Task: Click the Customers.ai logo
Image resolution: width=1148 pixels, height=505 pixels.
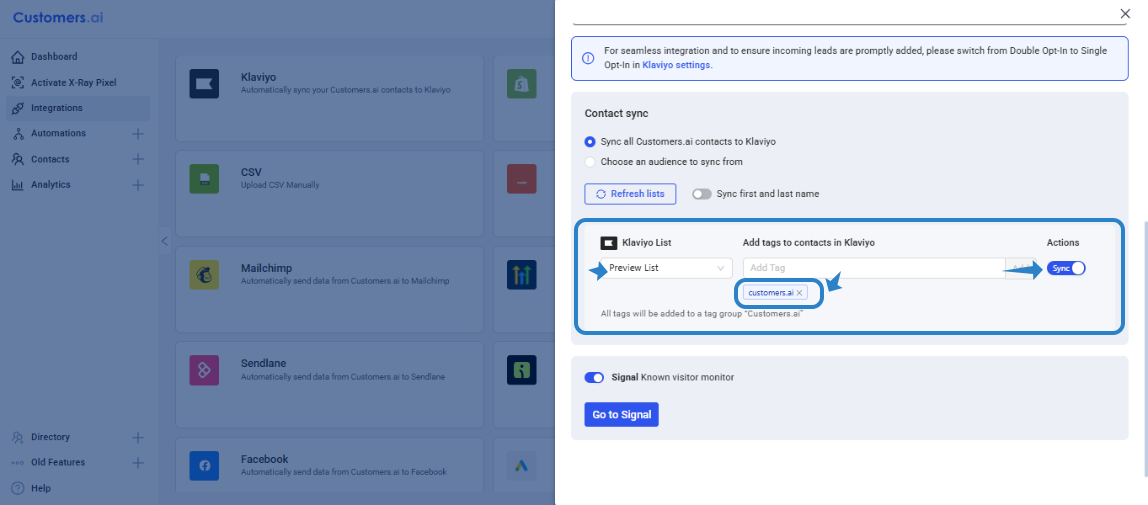Action: (x=58, y=17)
